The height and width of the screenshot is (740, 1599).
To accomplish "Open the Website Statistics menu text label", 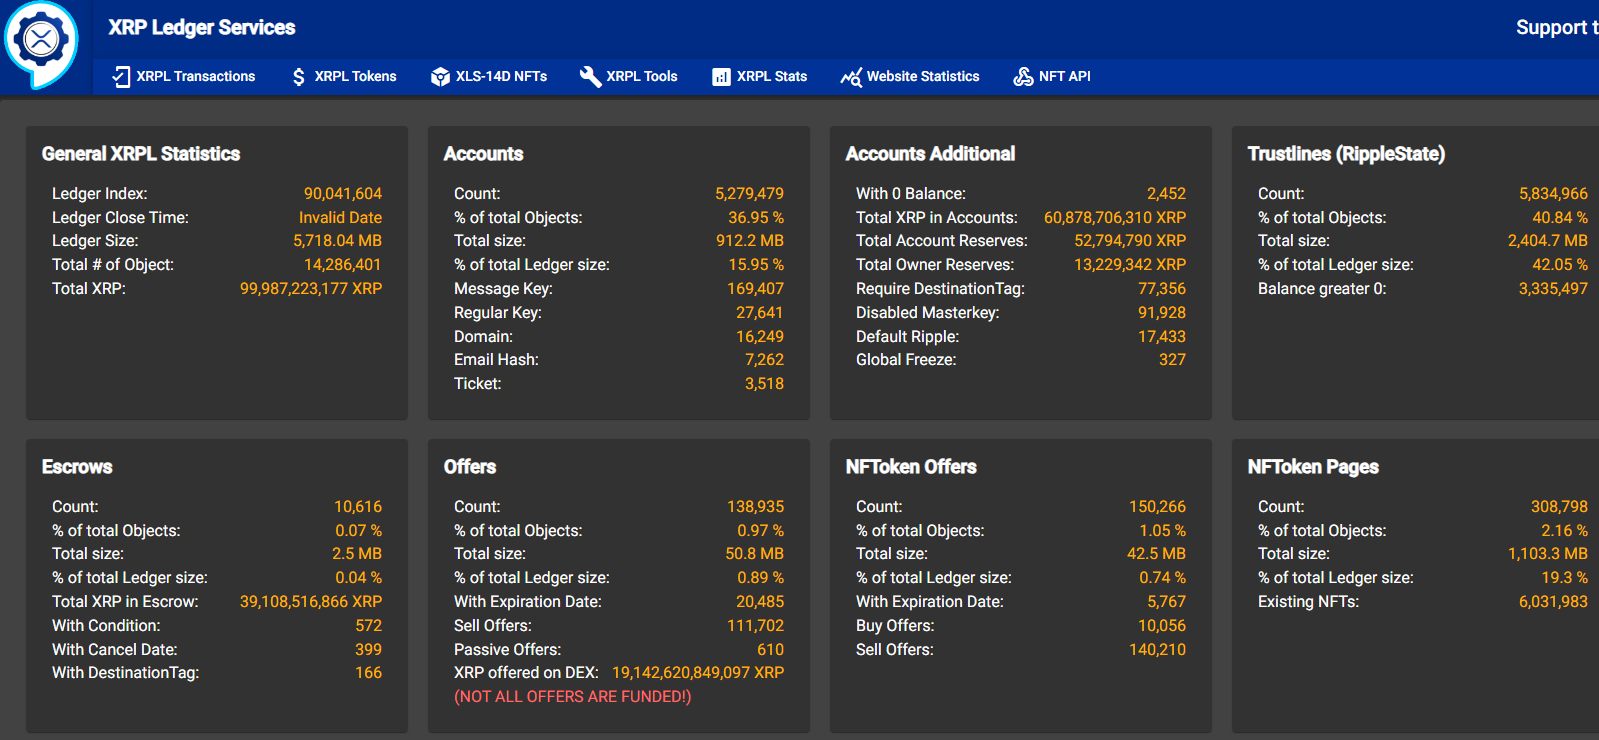I will pos(923,77).
